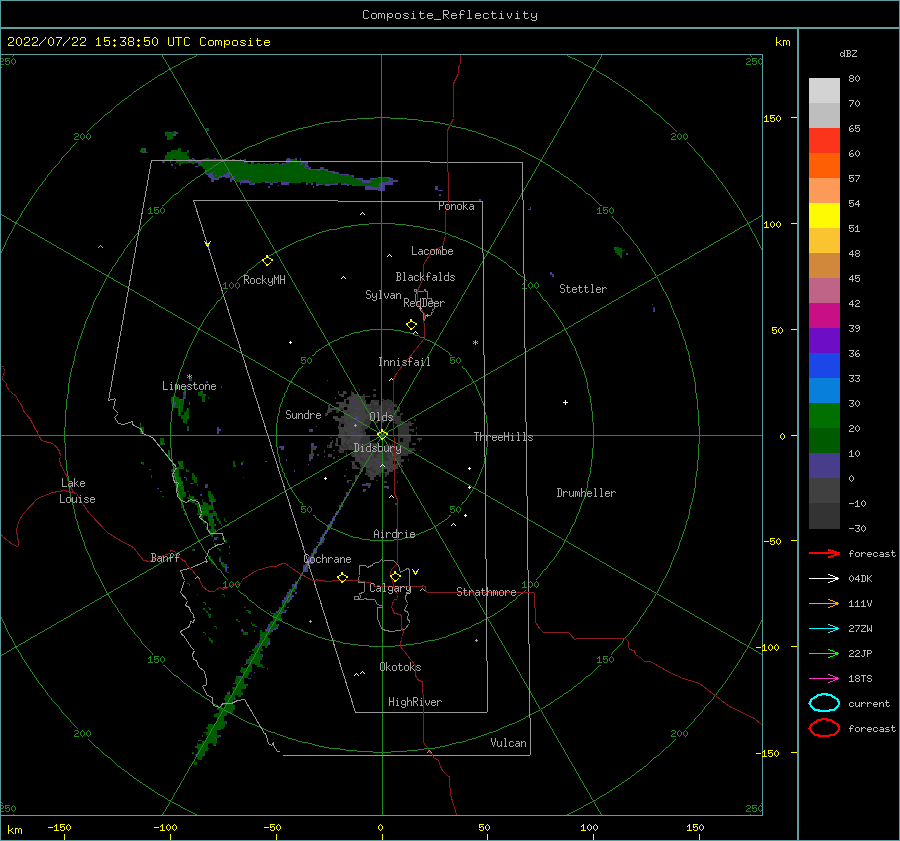The width and height of the screenshot is (900, 841).
Task: Click the Limestone label
Action: tap(189, 386)
